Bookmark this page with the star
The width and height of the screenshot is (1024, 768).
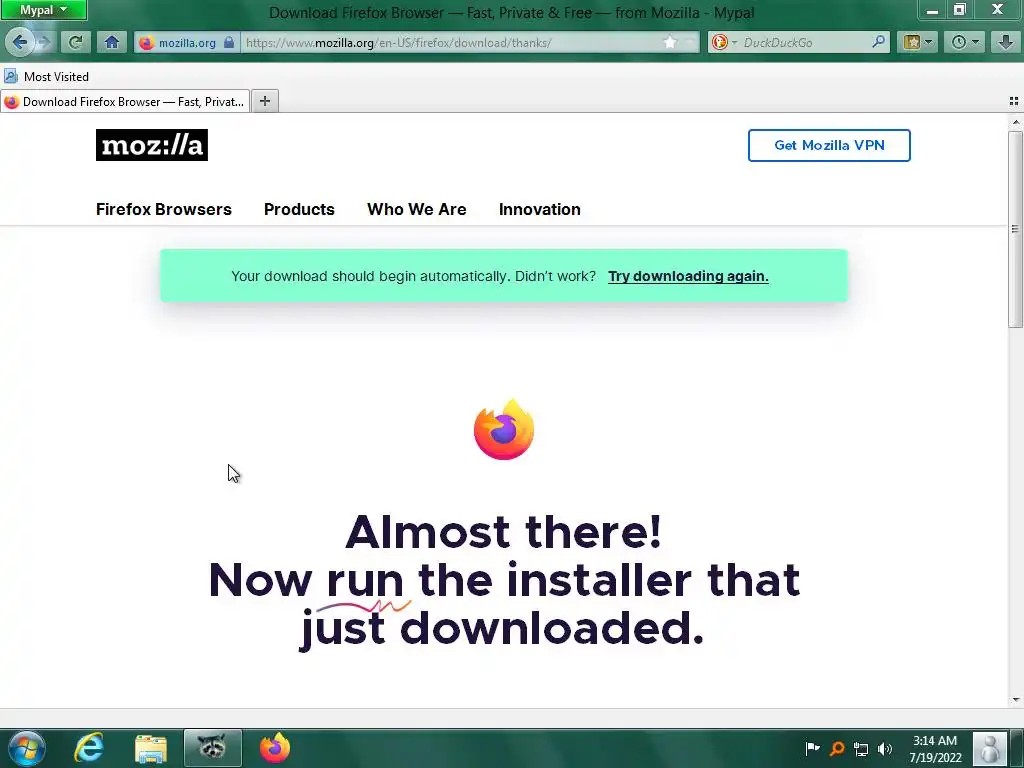pyautogui.click(x=670, y=42)
